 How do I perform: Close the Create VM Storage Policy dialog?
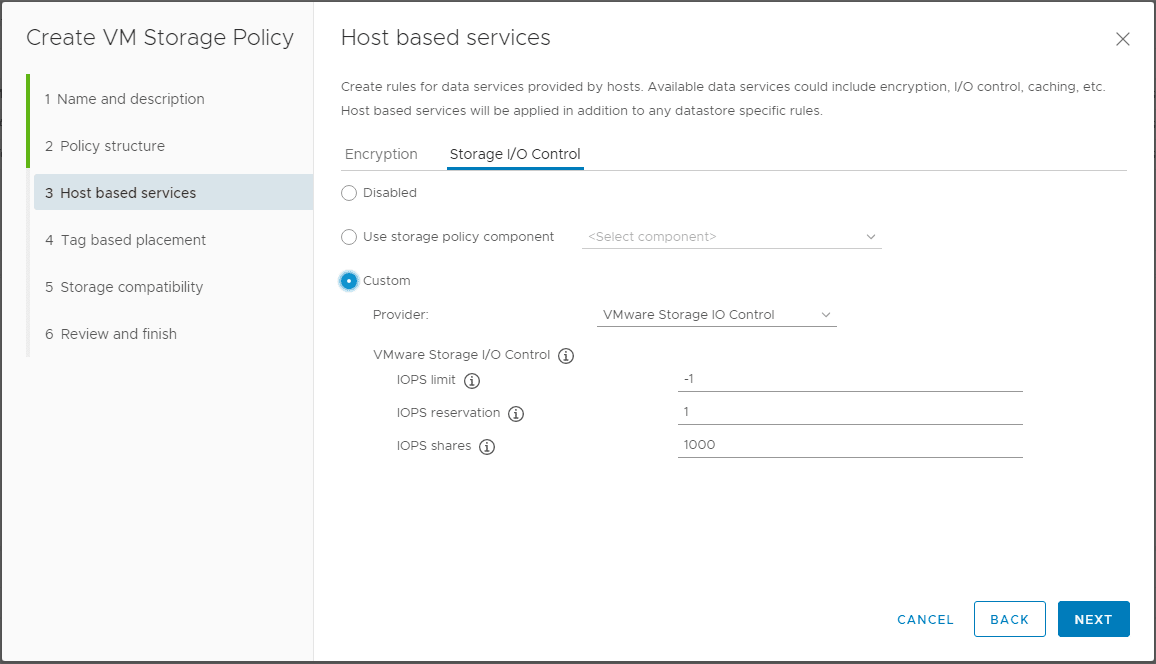[x=1122, y=39]
